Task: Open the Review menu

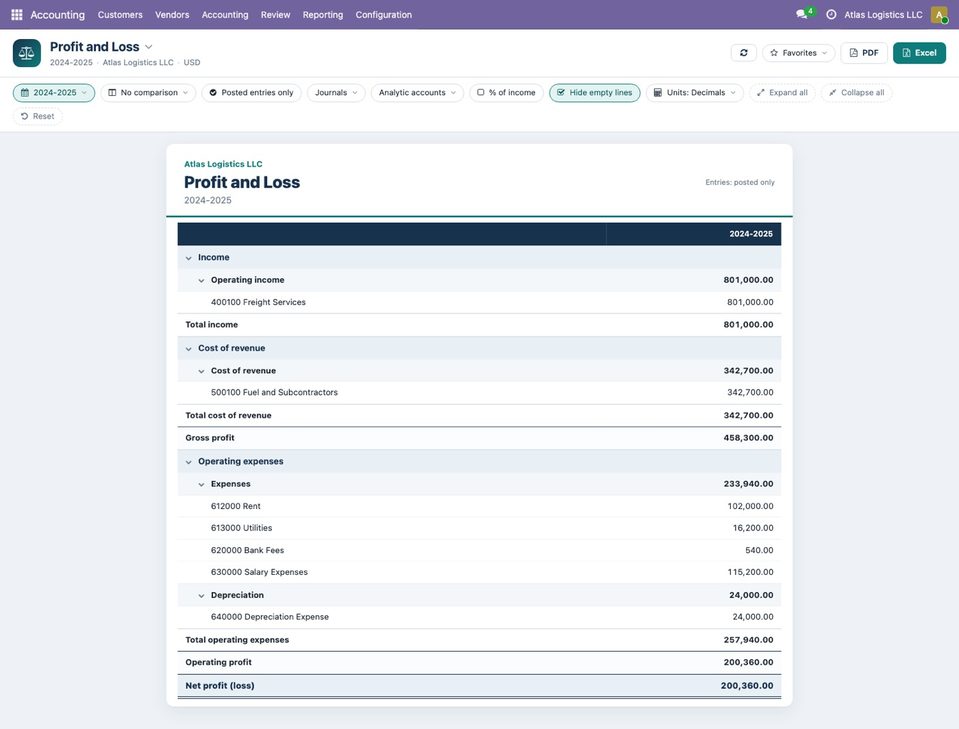Action: [275, 15]
